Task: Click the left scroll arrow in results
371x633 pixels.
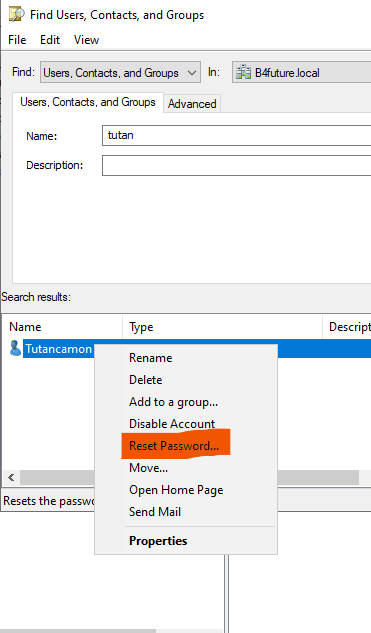Action: click(x=11, y=478)
